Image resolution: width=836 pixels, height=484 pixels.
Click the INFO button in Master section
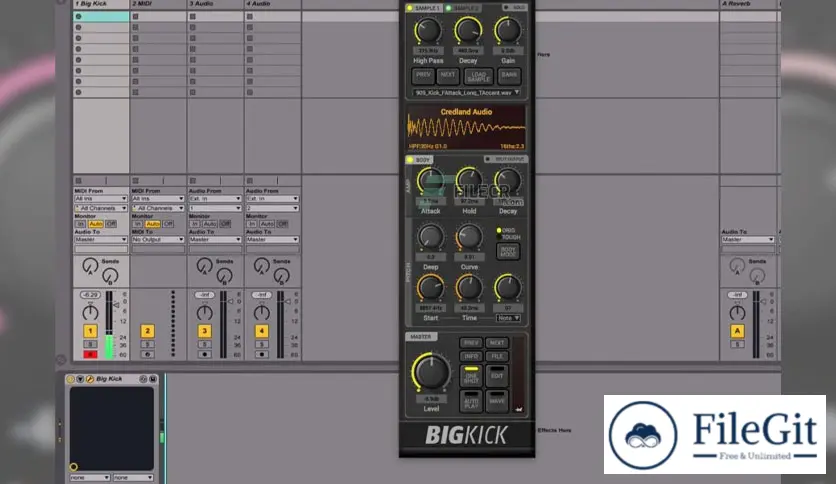[471, 356]
